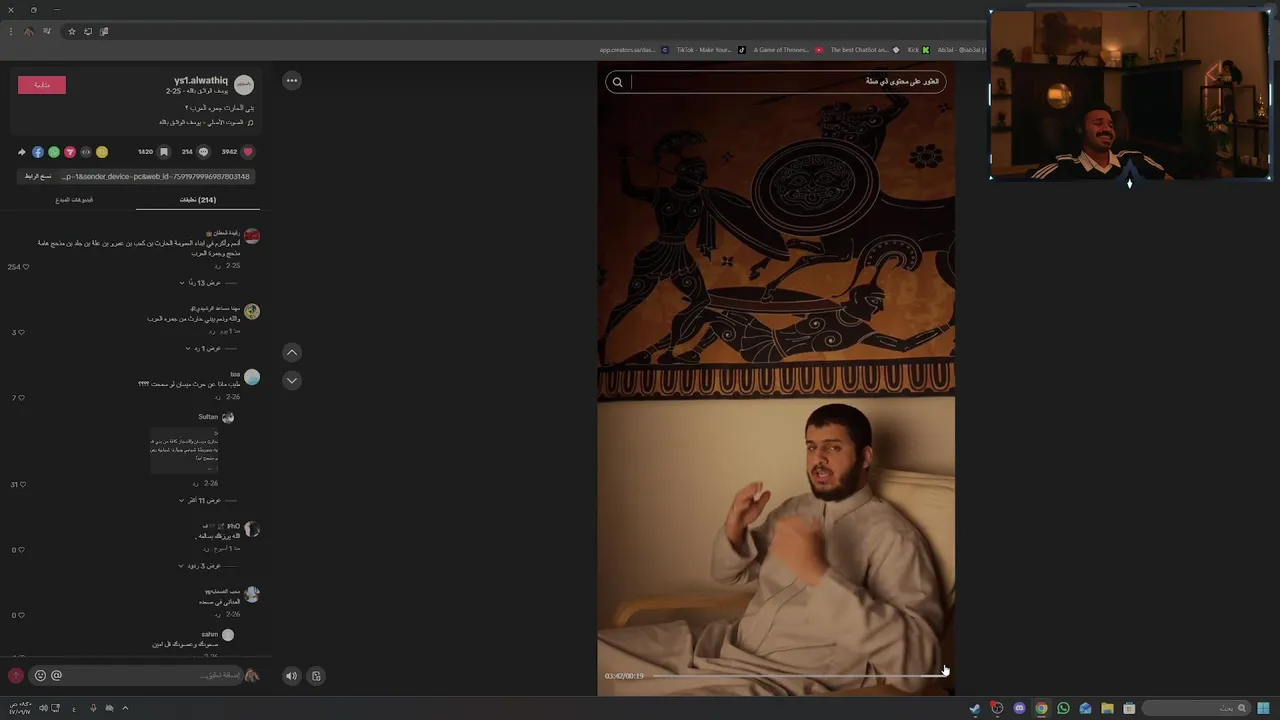This screenshot has height=720, width=1280.
Task: Like the comment with 3 likes
Action: coord(22,332)
